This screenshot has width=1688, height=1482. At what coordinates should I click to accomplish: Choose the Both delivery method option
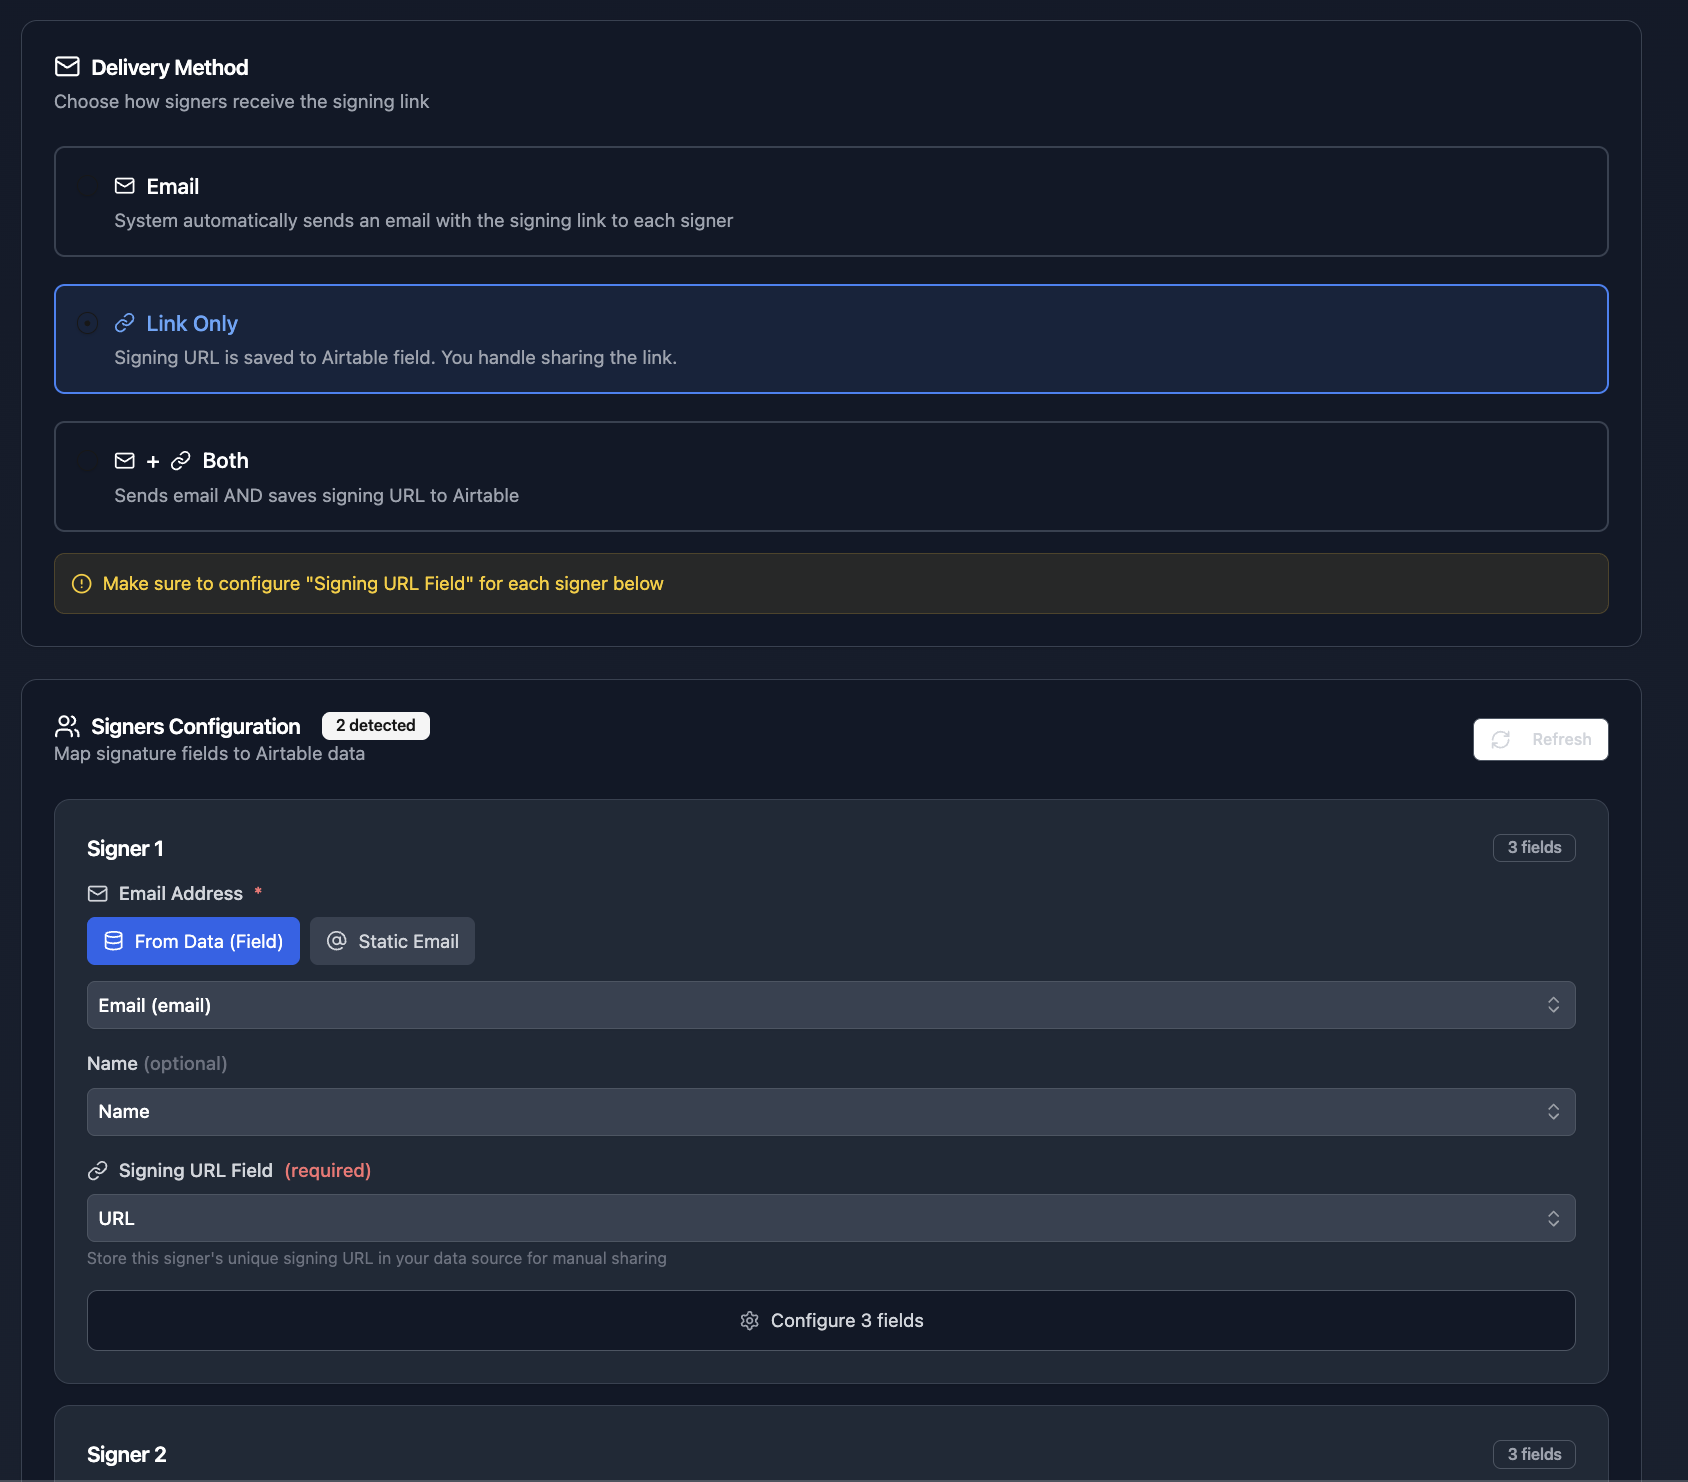click(x=830, y=477)
